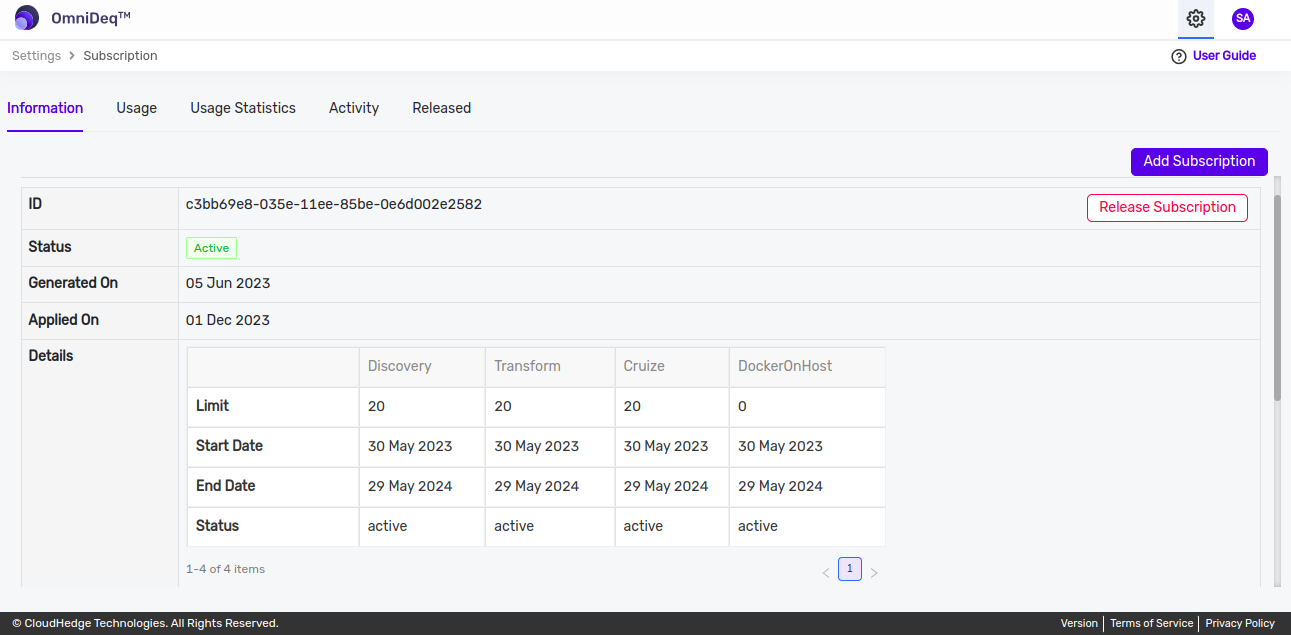Select the Activity tab
Image resolution: width=1291 pixels, height=635 pixels.
[354, 108]
